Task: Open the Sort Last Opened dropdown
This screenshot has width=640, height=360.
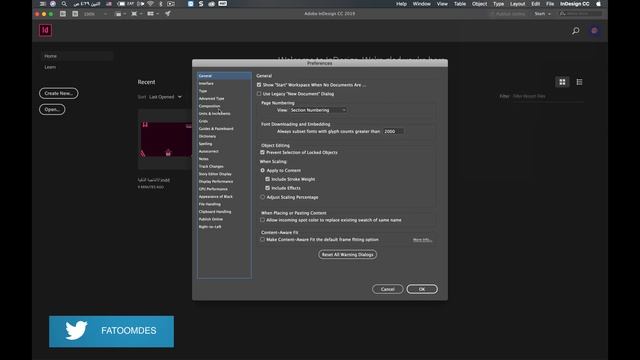Action: [x=165, y=97]
